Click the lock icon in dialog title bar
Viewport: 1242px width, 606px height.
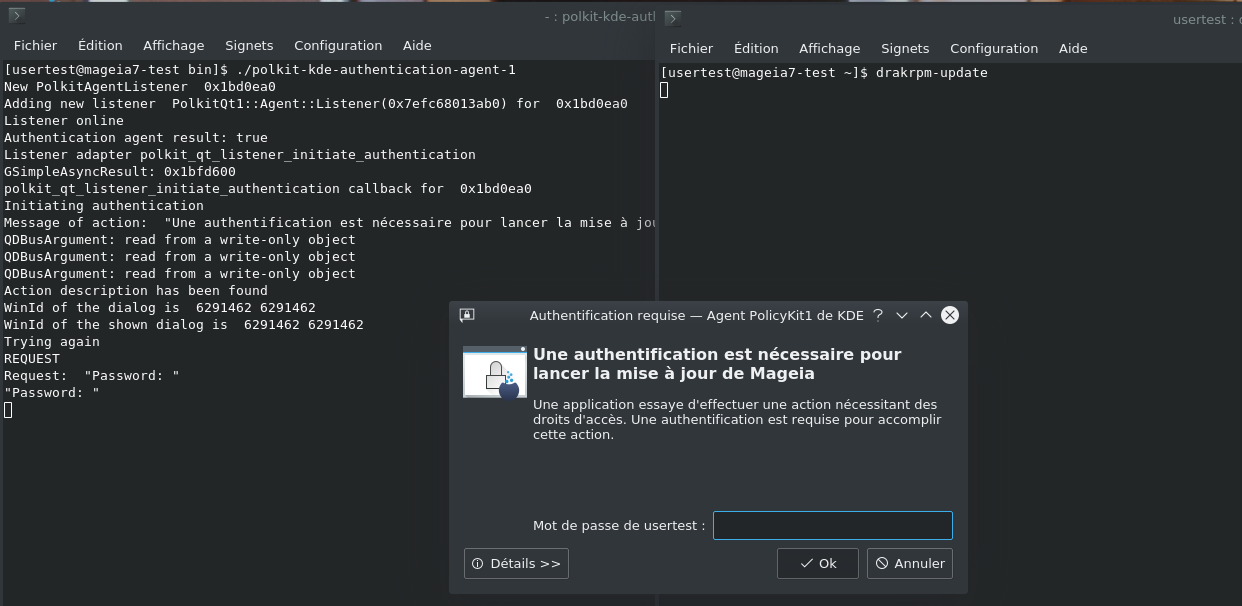[x=467, y=315]
